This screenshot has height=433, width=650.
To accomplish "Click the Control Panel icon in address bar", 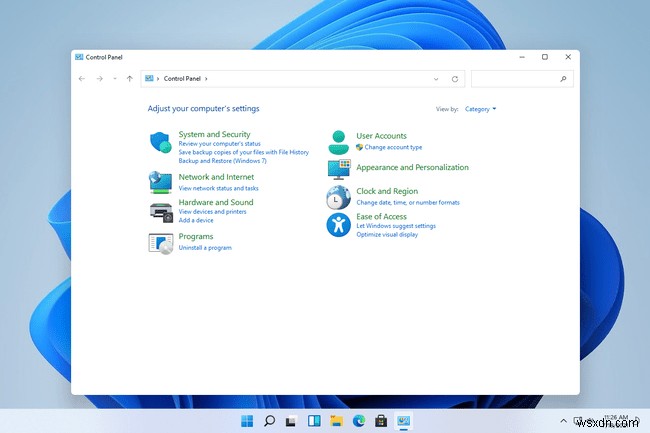I will click(x=149, y=78).
